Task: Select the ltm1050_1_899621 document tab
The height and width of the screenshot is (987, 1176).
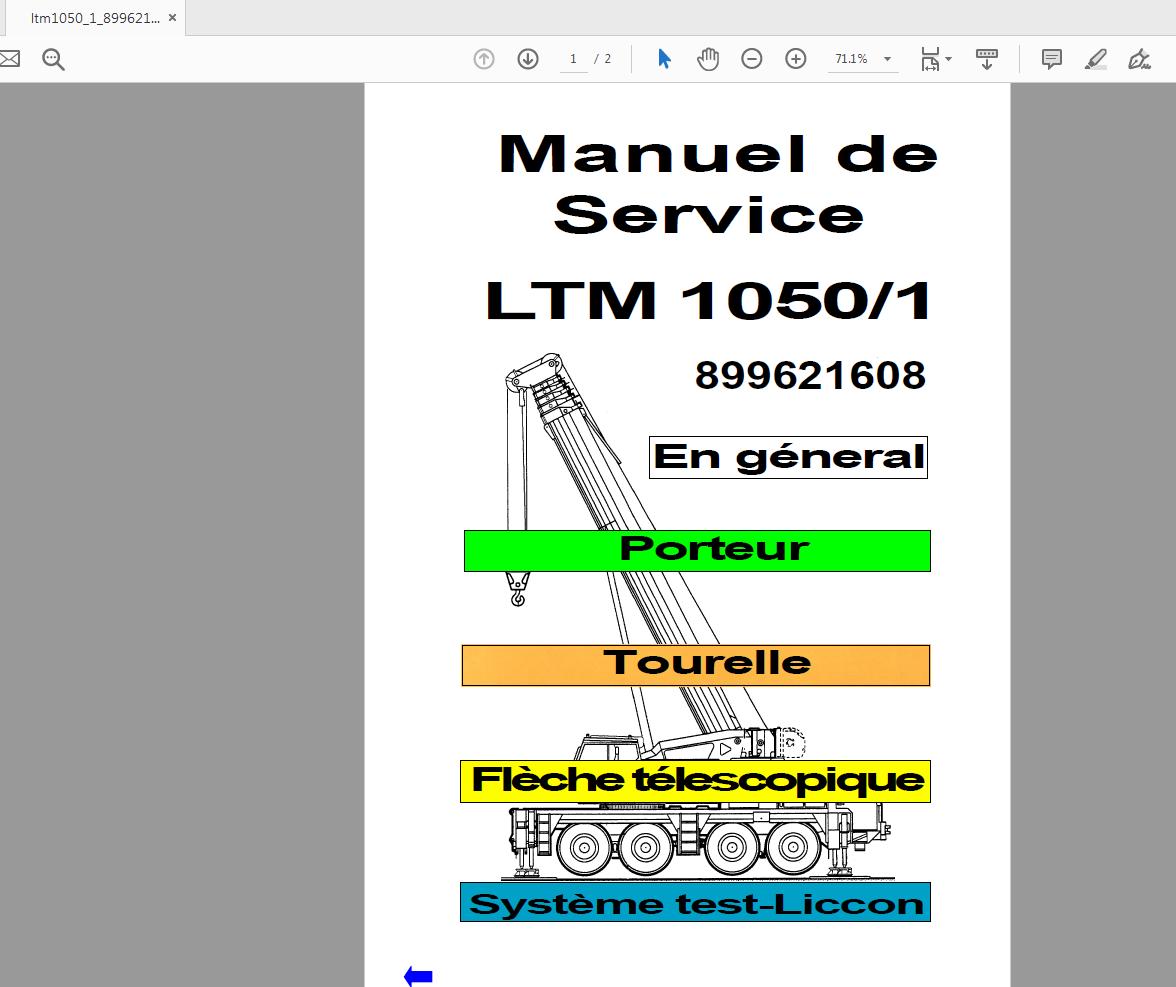Action: coord(95,18)
